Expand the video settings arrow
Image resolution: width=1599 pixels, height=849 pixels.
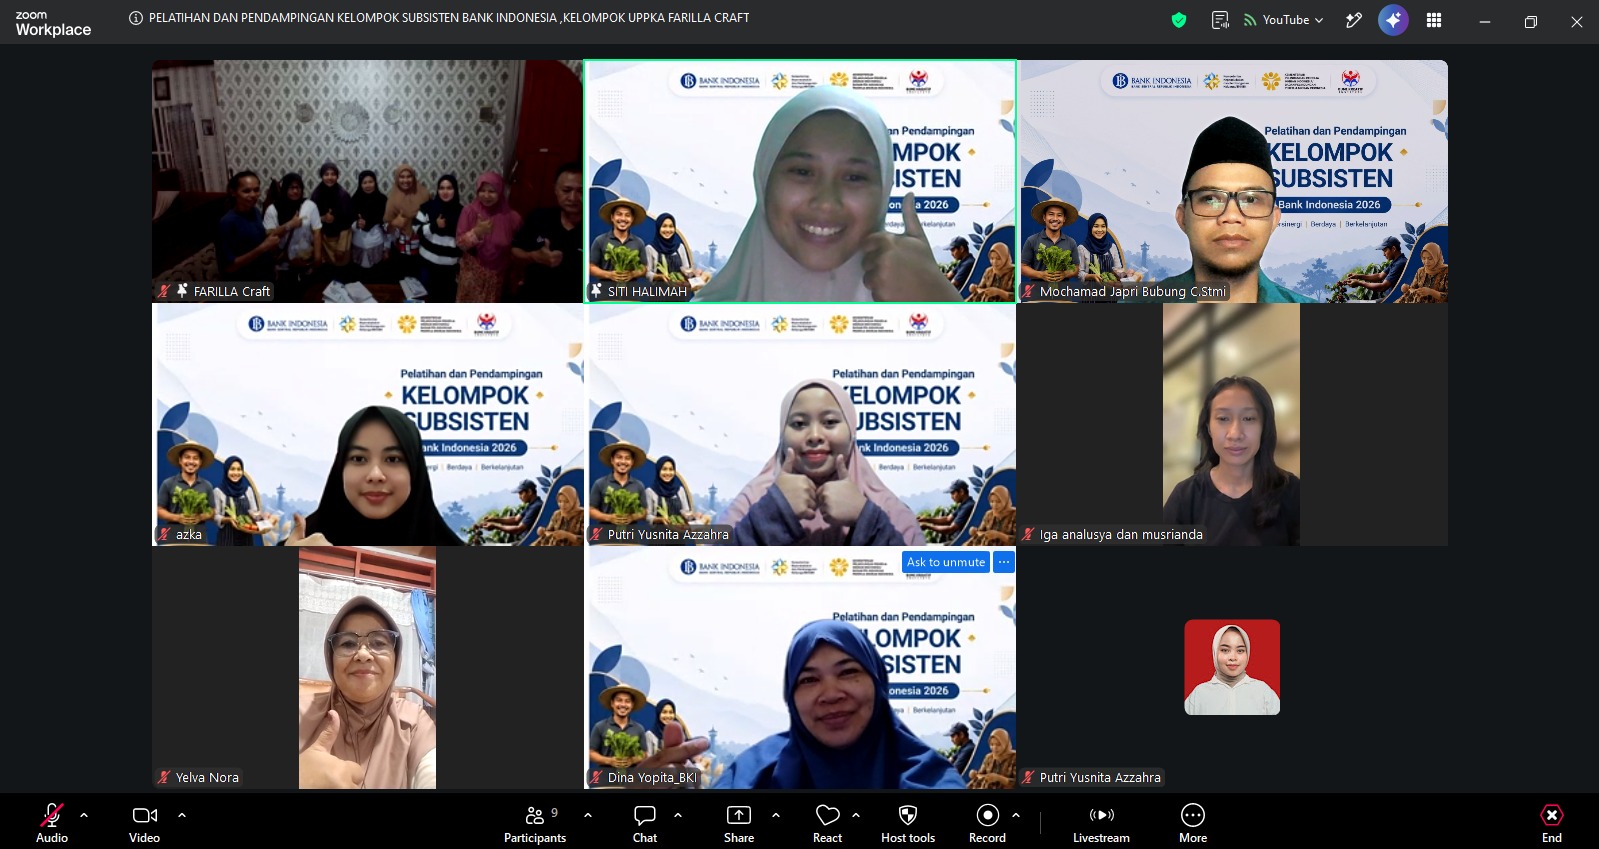pyautogui.click(x=182, y=815)
